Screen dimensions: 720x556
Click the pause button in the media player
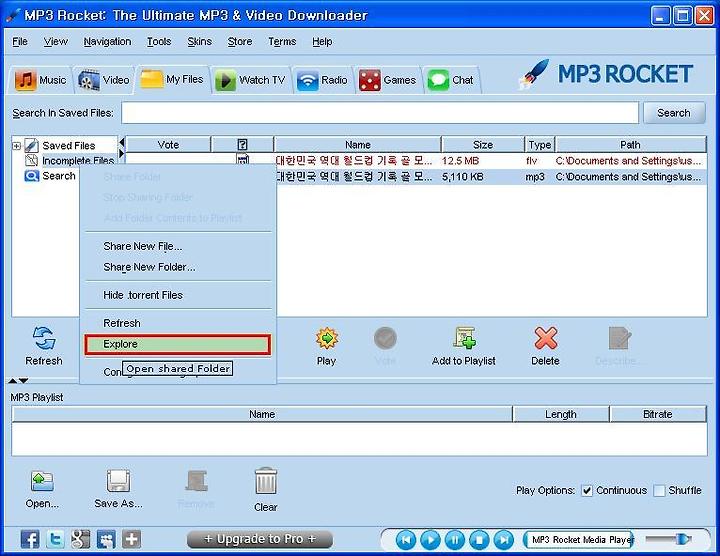455,540
